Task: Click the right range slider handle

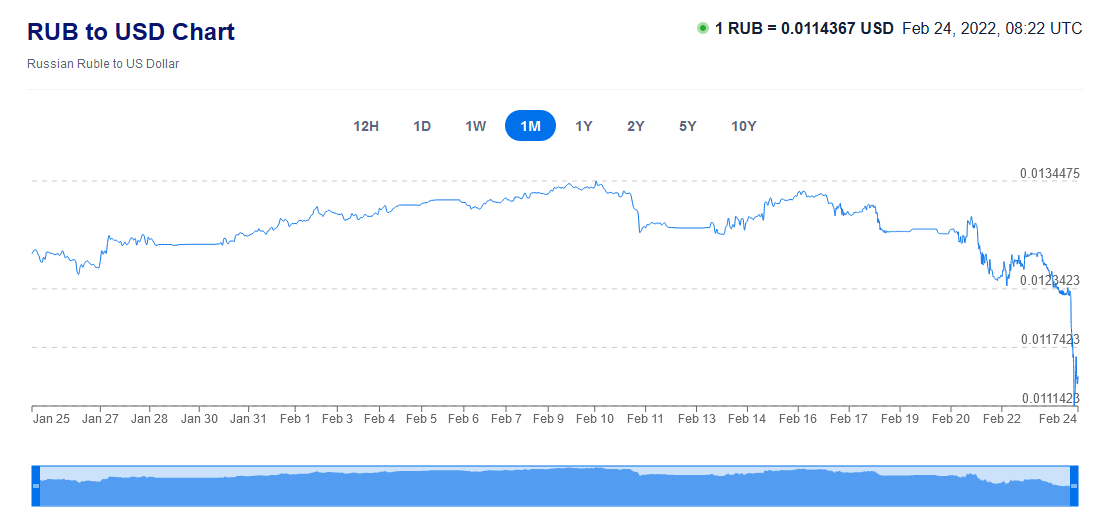Action: point(1074,485)
